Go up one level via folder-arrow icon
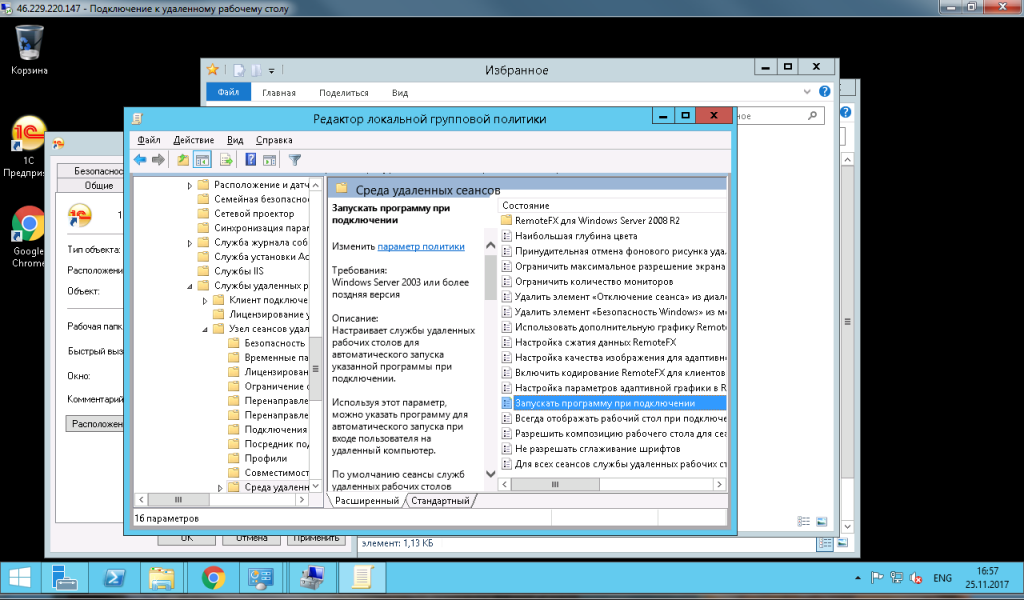The image size is (1024, 600). 183,160
